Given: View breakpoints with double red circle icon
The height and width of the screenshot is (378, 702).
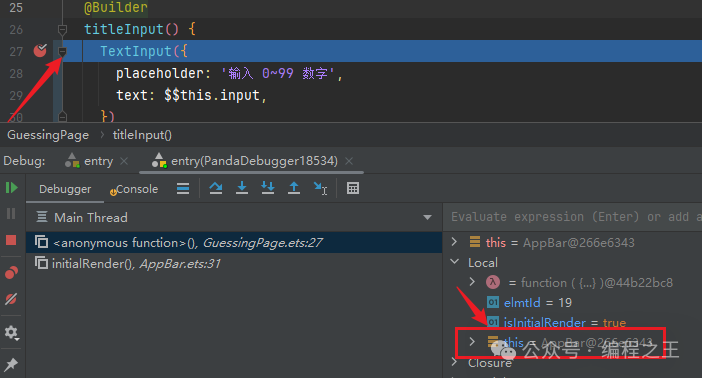Looking at the screenshot, I should coord(11,272).
